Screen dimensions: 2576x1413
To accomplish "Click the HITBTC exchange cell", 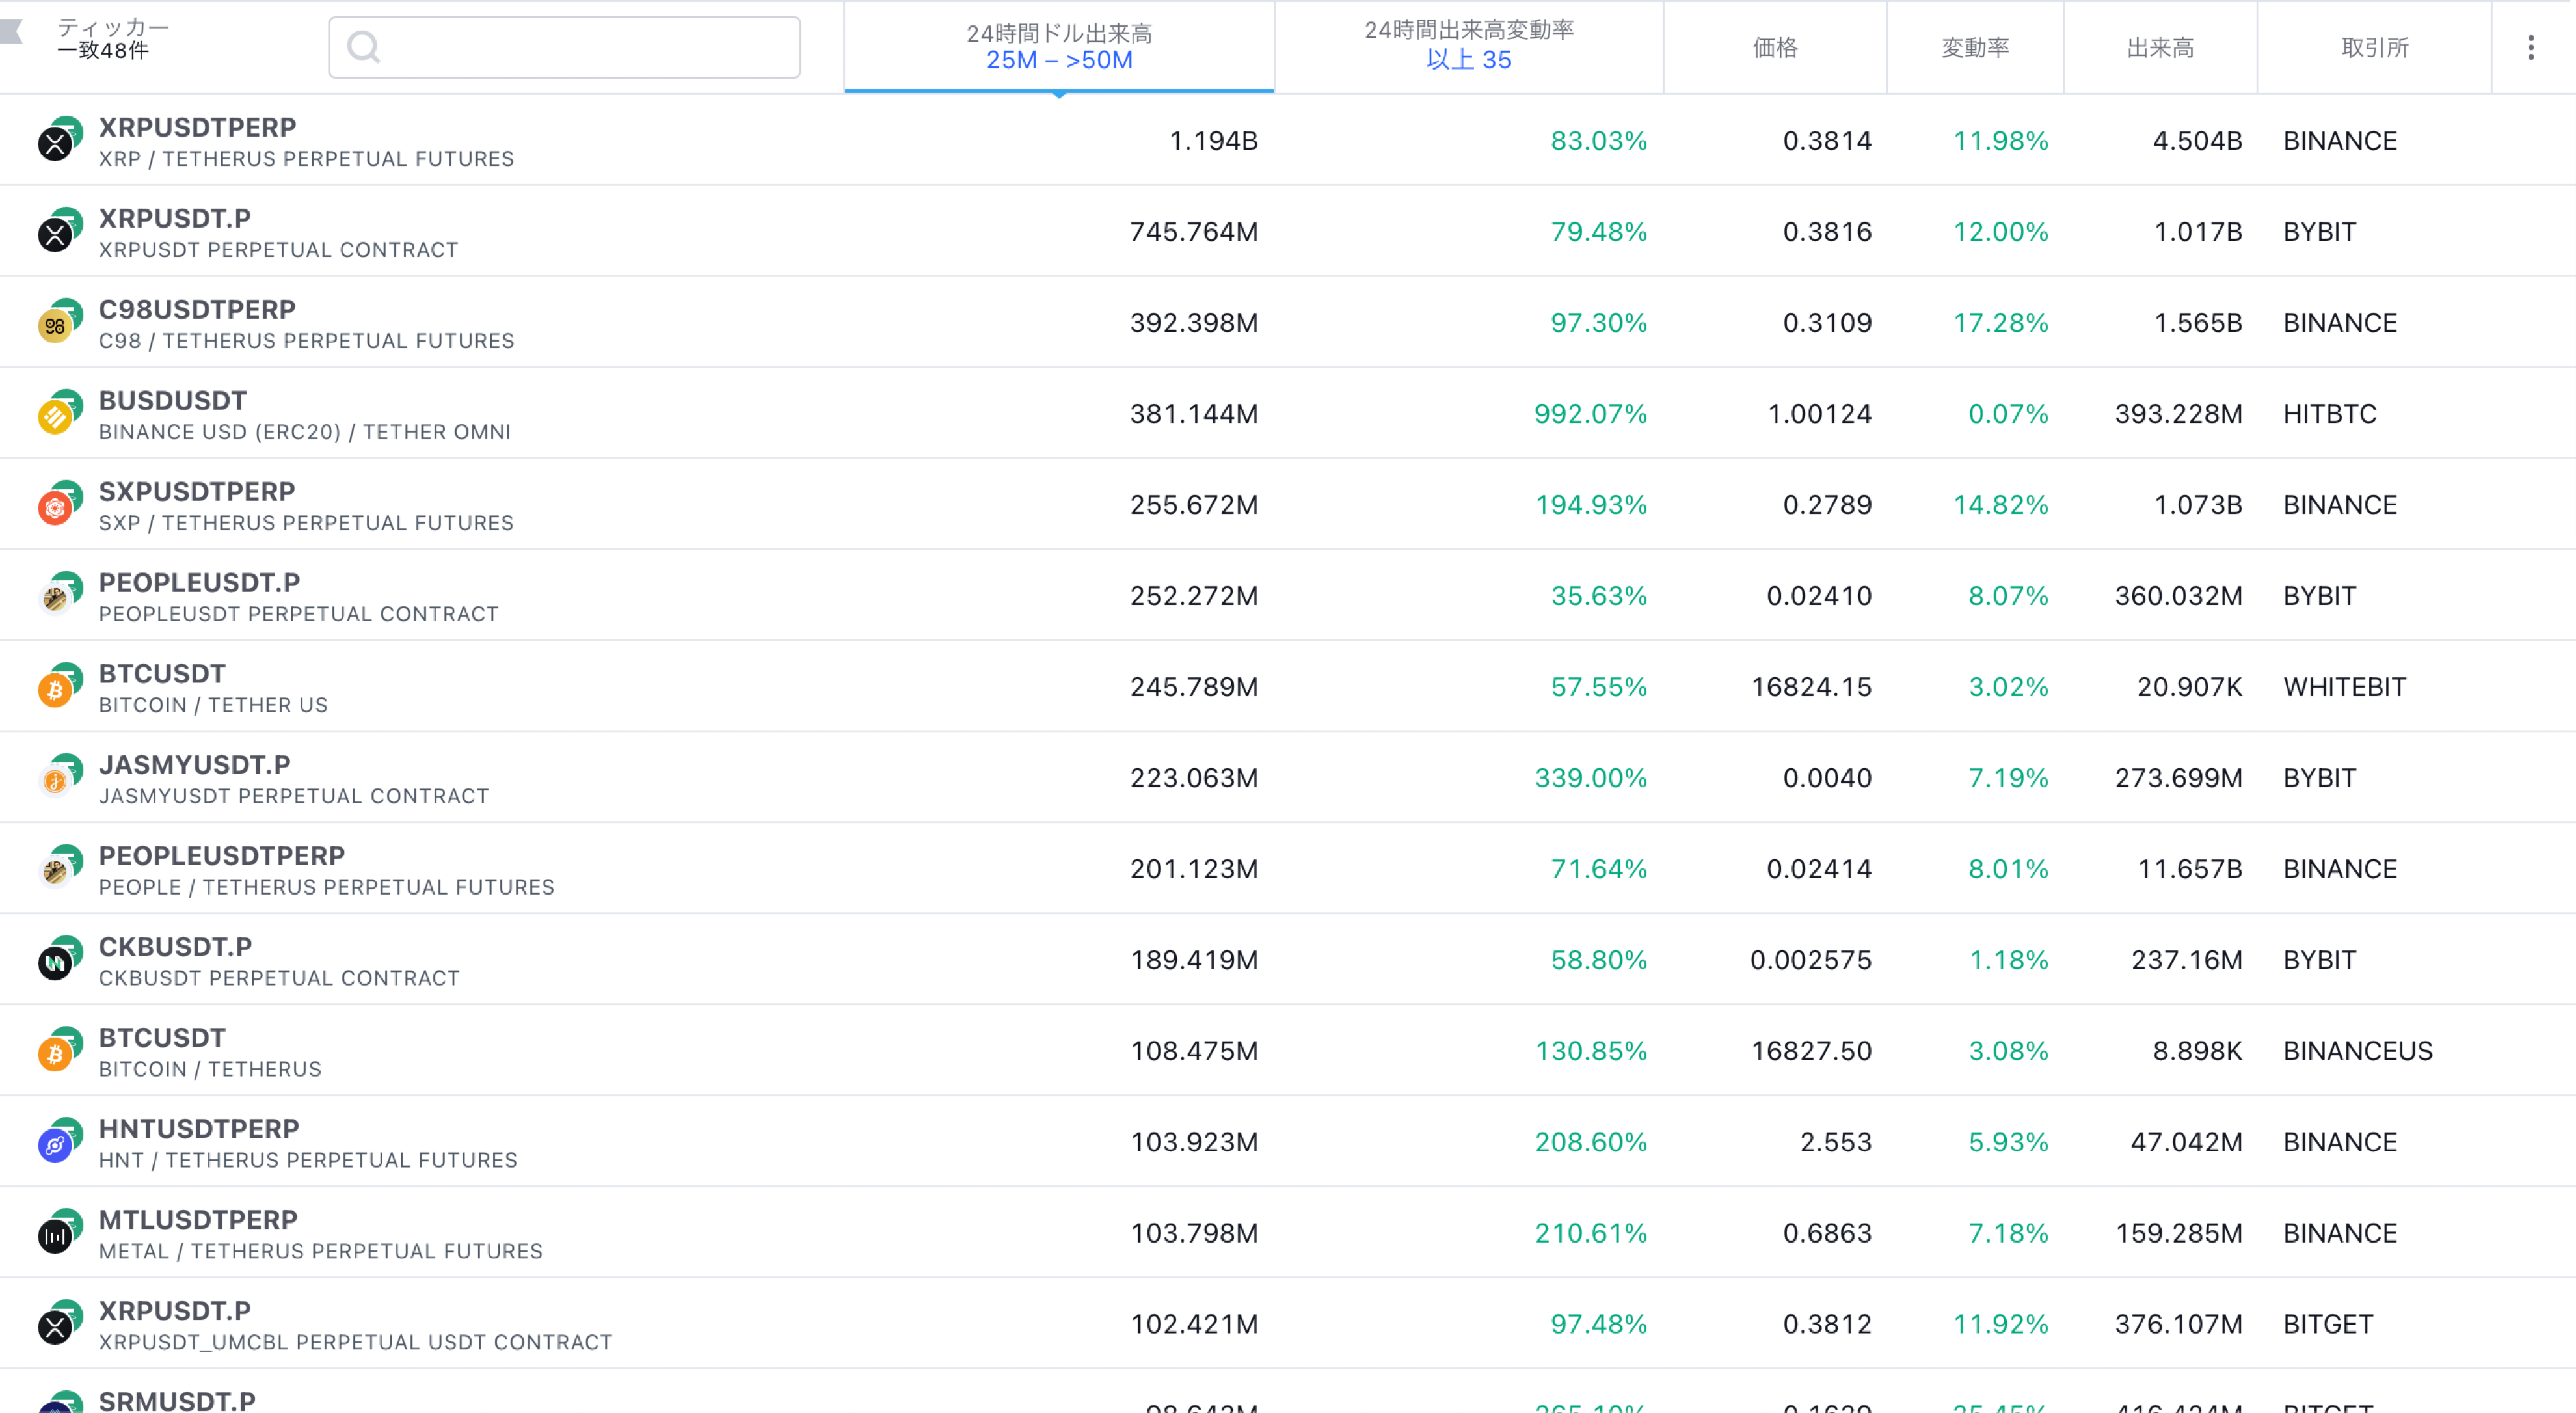I will coord(2329,413).
